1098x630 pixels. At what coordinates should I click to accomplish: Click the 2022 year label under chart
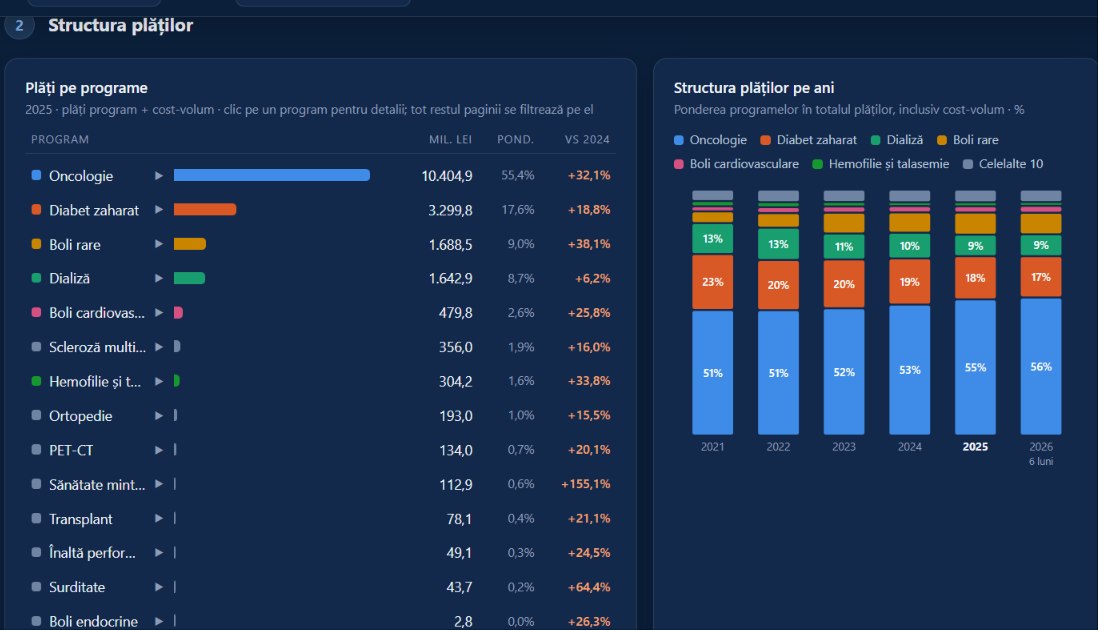tap(778, 447)
